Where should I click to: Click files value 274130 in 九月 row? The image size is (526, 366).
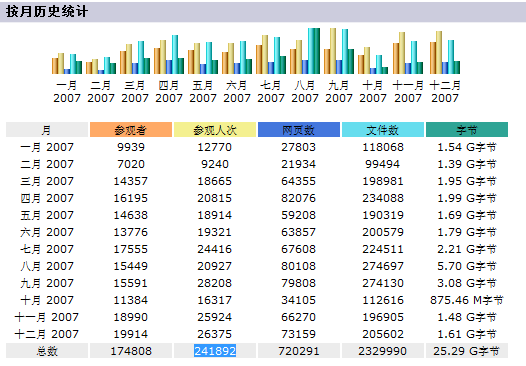383,283
